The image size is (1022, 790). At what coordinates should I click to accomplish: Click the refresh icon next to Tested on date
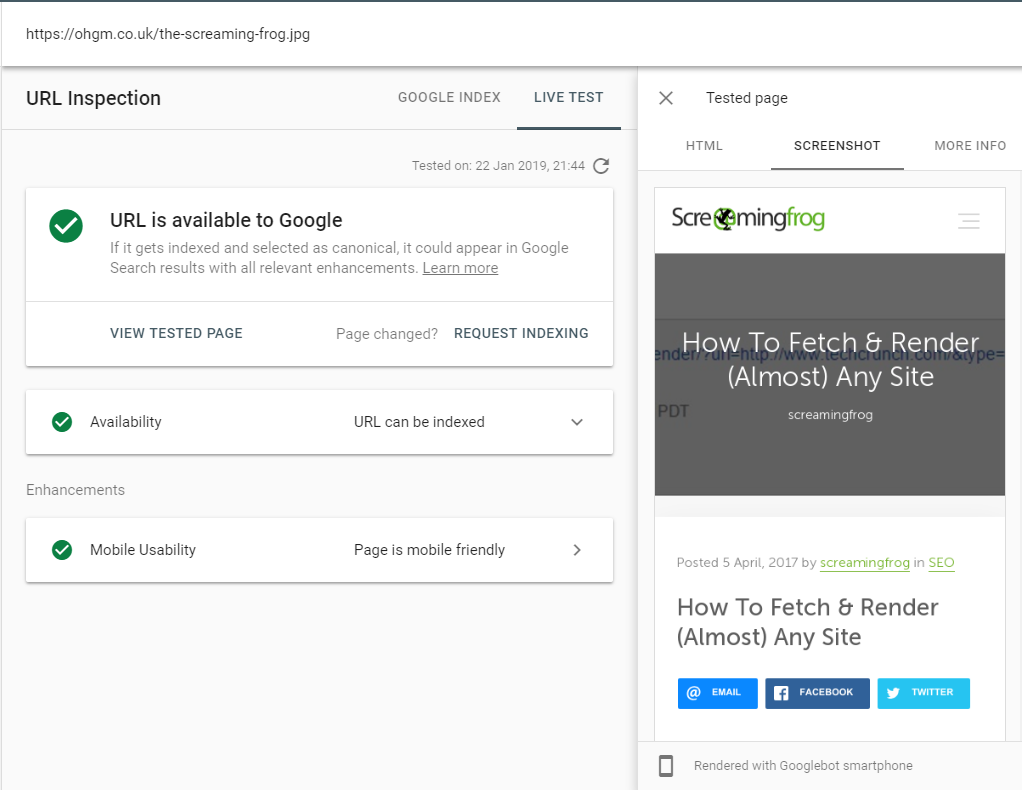pos(601,166)
